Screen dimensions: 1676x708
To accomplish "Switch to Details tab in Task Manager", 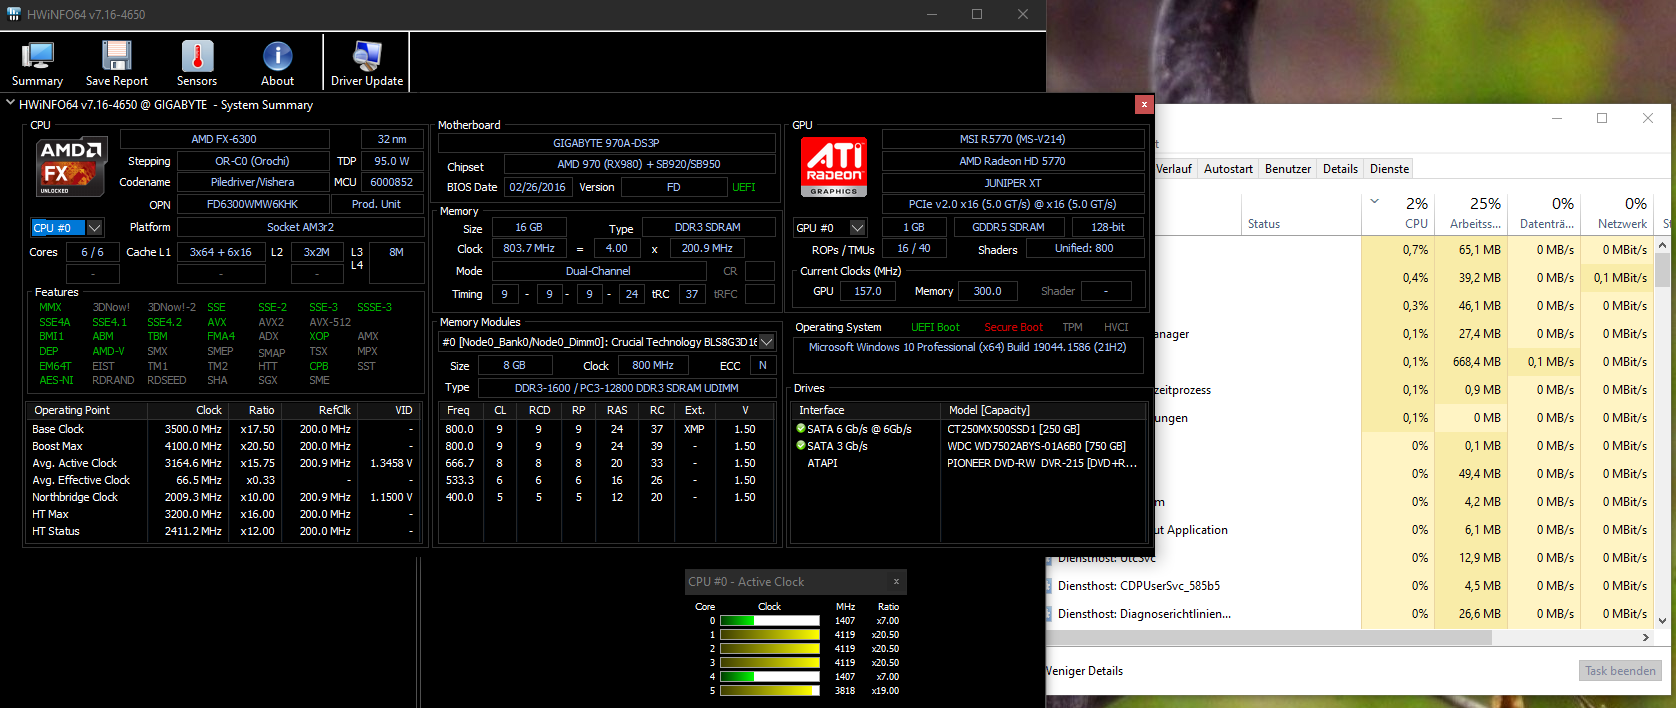I will (1340, 169).
